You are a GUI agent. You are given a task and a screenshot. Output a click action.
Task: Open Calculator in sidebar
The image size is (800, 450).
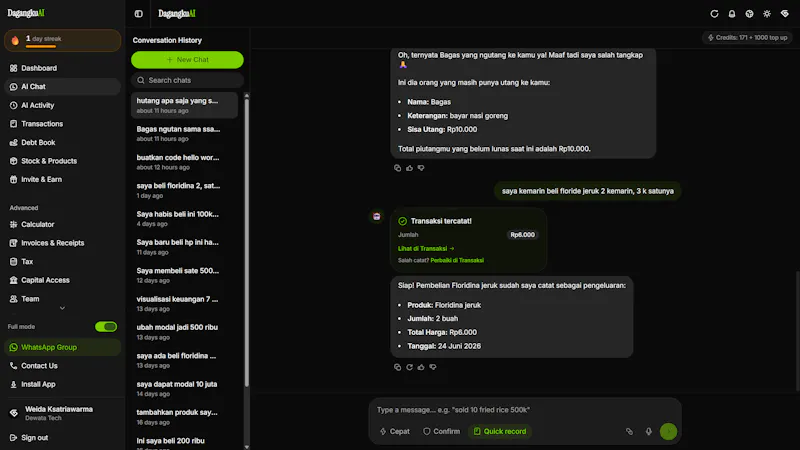62,224
